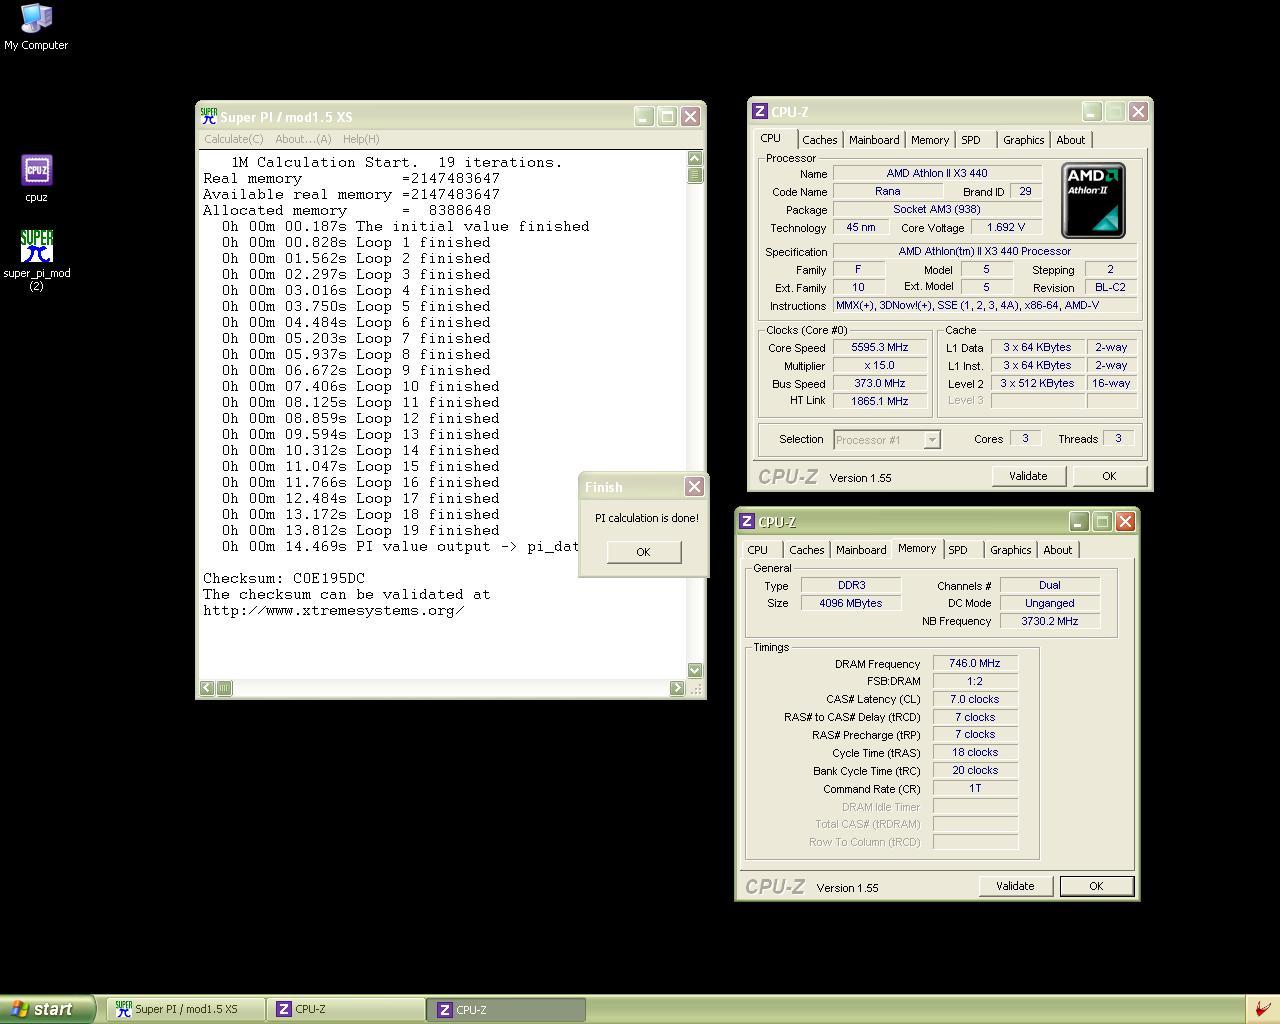This screenshot has height=1024, width=1280.
Task: Click the Bus Speed value 373.0 MHz
Action: pyautogui.click(x=880, y=384)
